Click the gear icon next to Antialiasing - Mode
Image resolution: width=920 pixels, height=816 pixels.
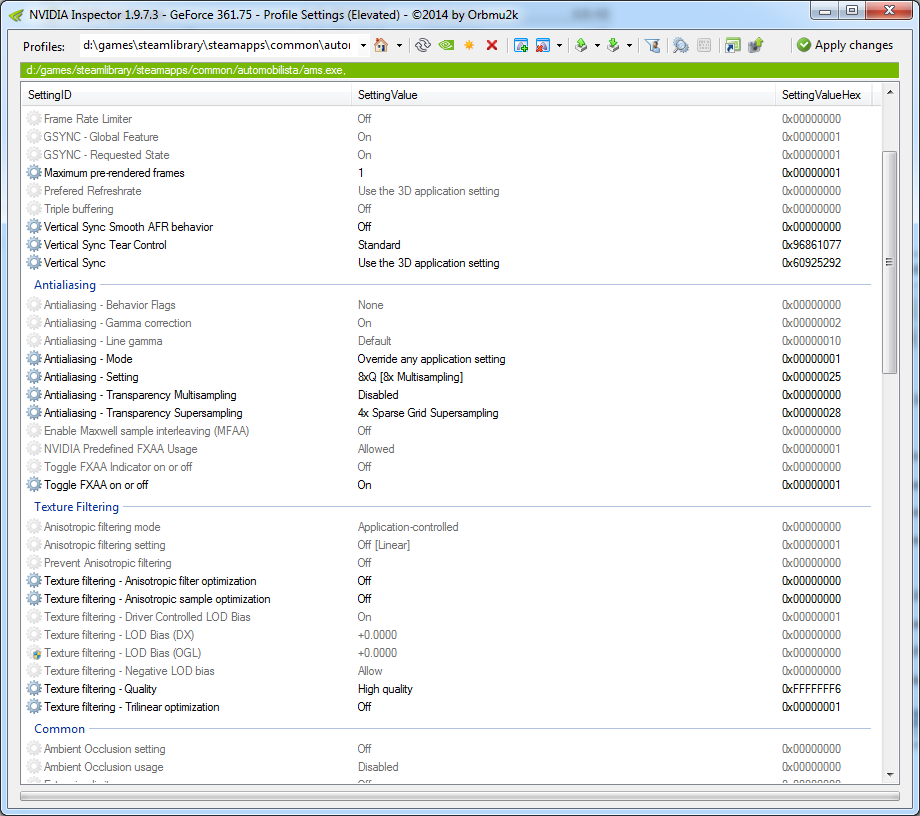pyautogui.click(x=34, y=358)
